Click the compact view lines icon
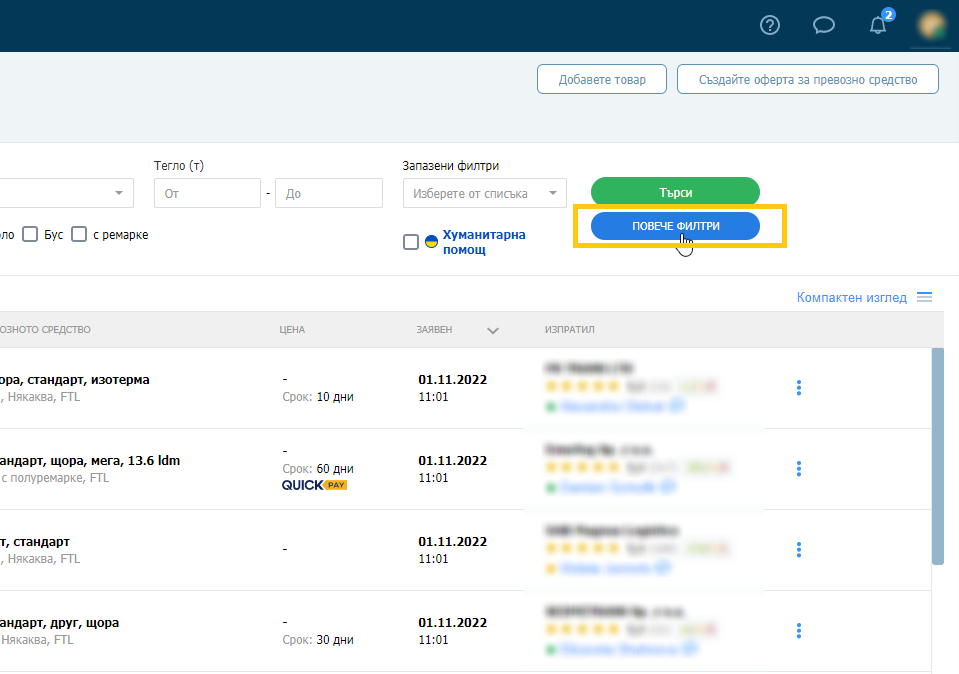Viewport: 959px width, 674px height. 925,297
